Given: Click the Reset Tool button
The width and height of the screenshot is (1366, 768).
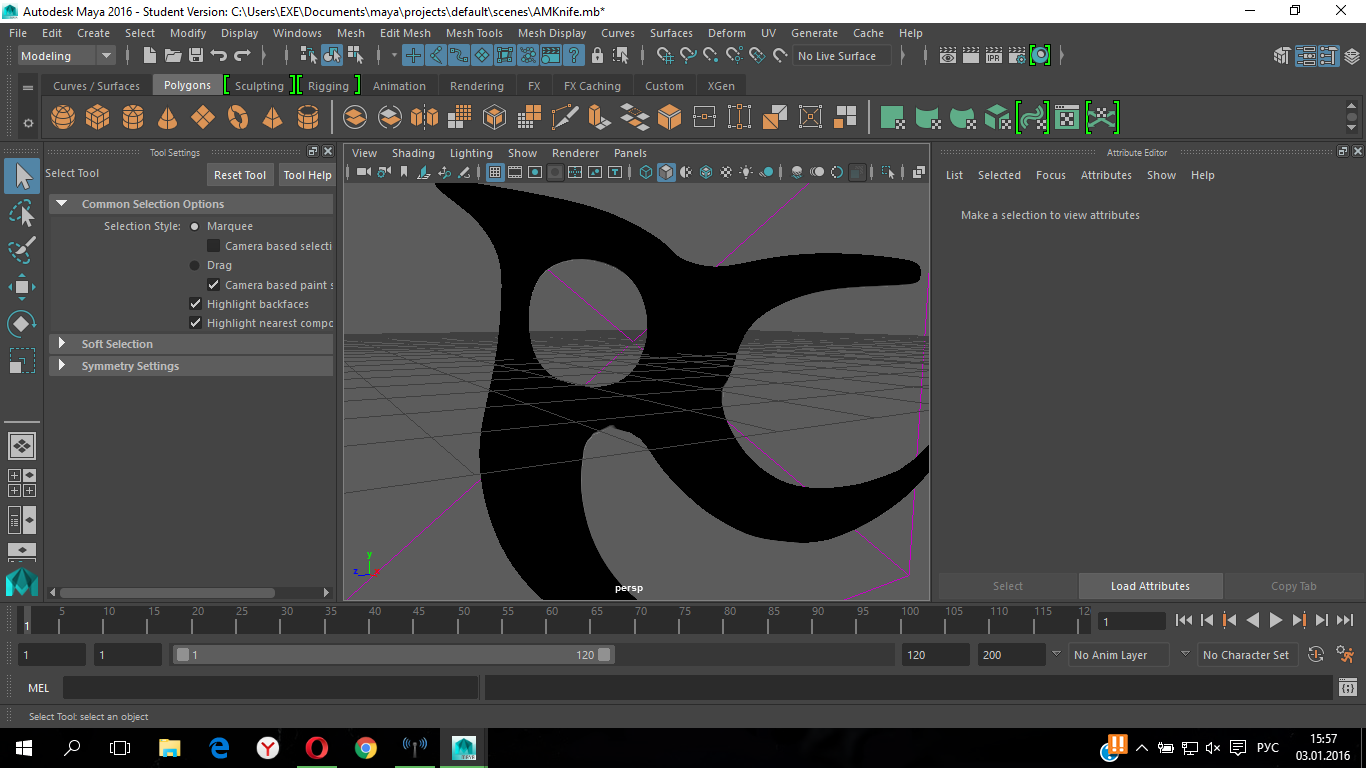Looking at the screenshot, I should (240, 175).
